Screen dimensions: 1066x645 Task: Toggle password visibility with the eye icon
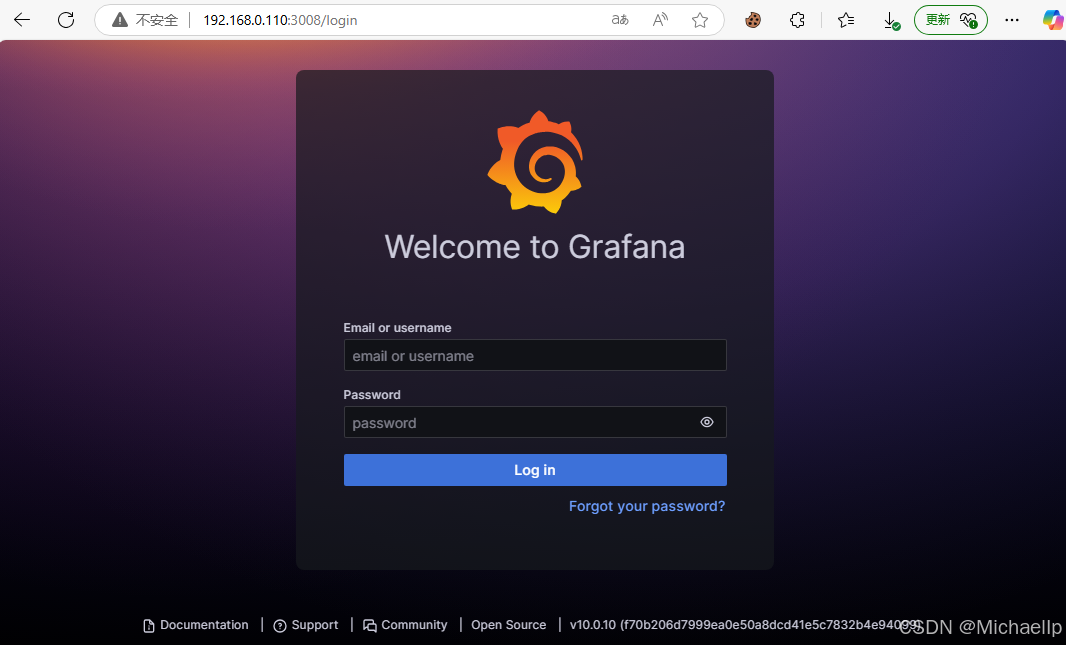pyautogui.click(x=707, y=422)
